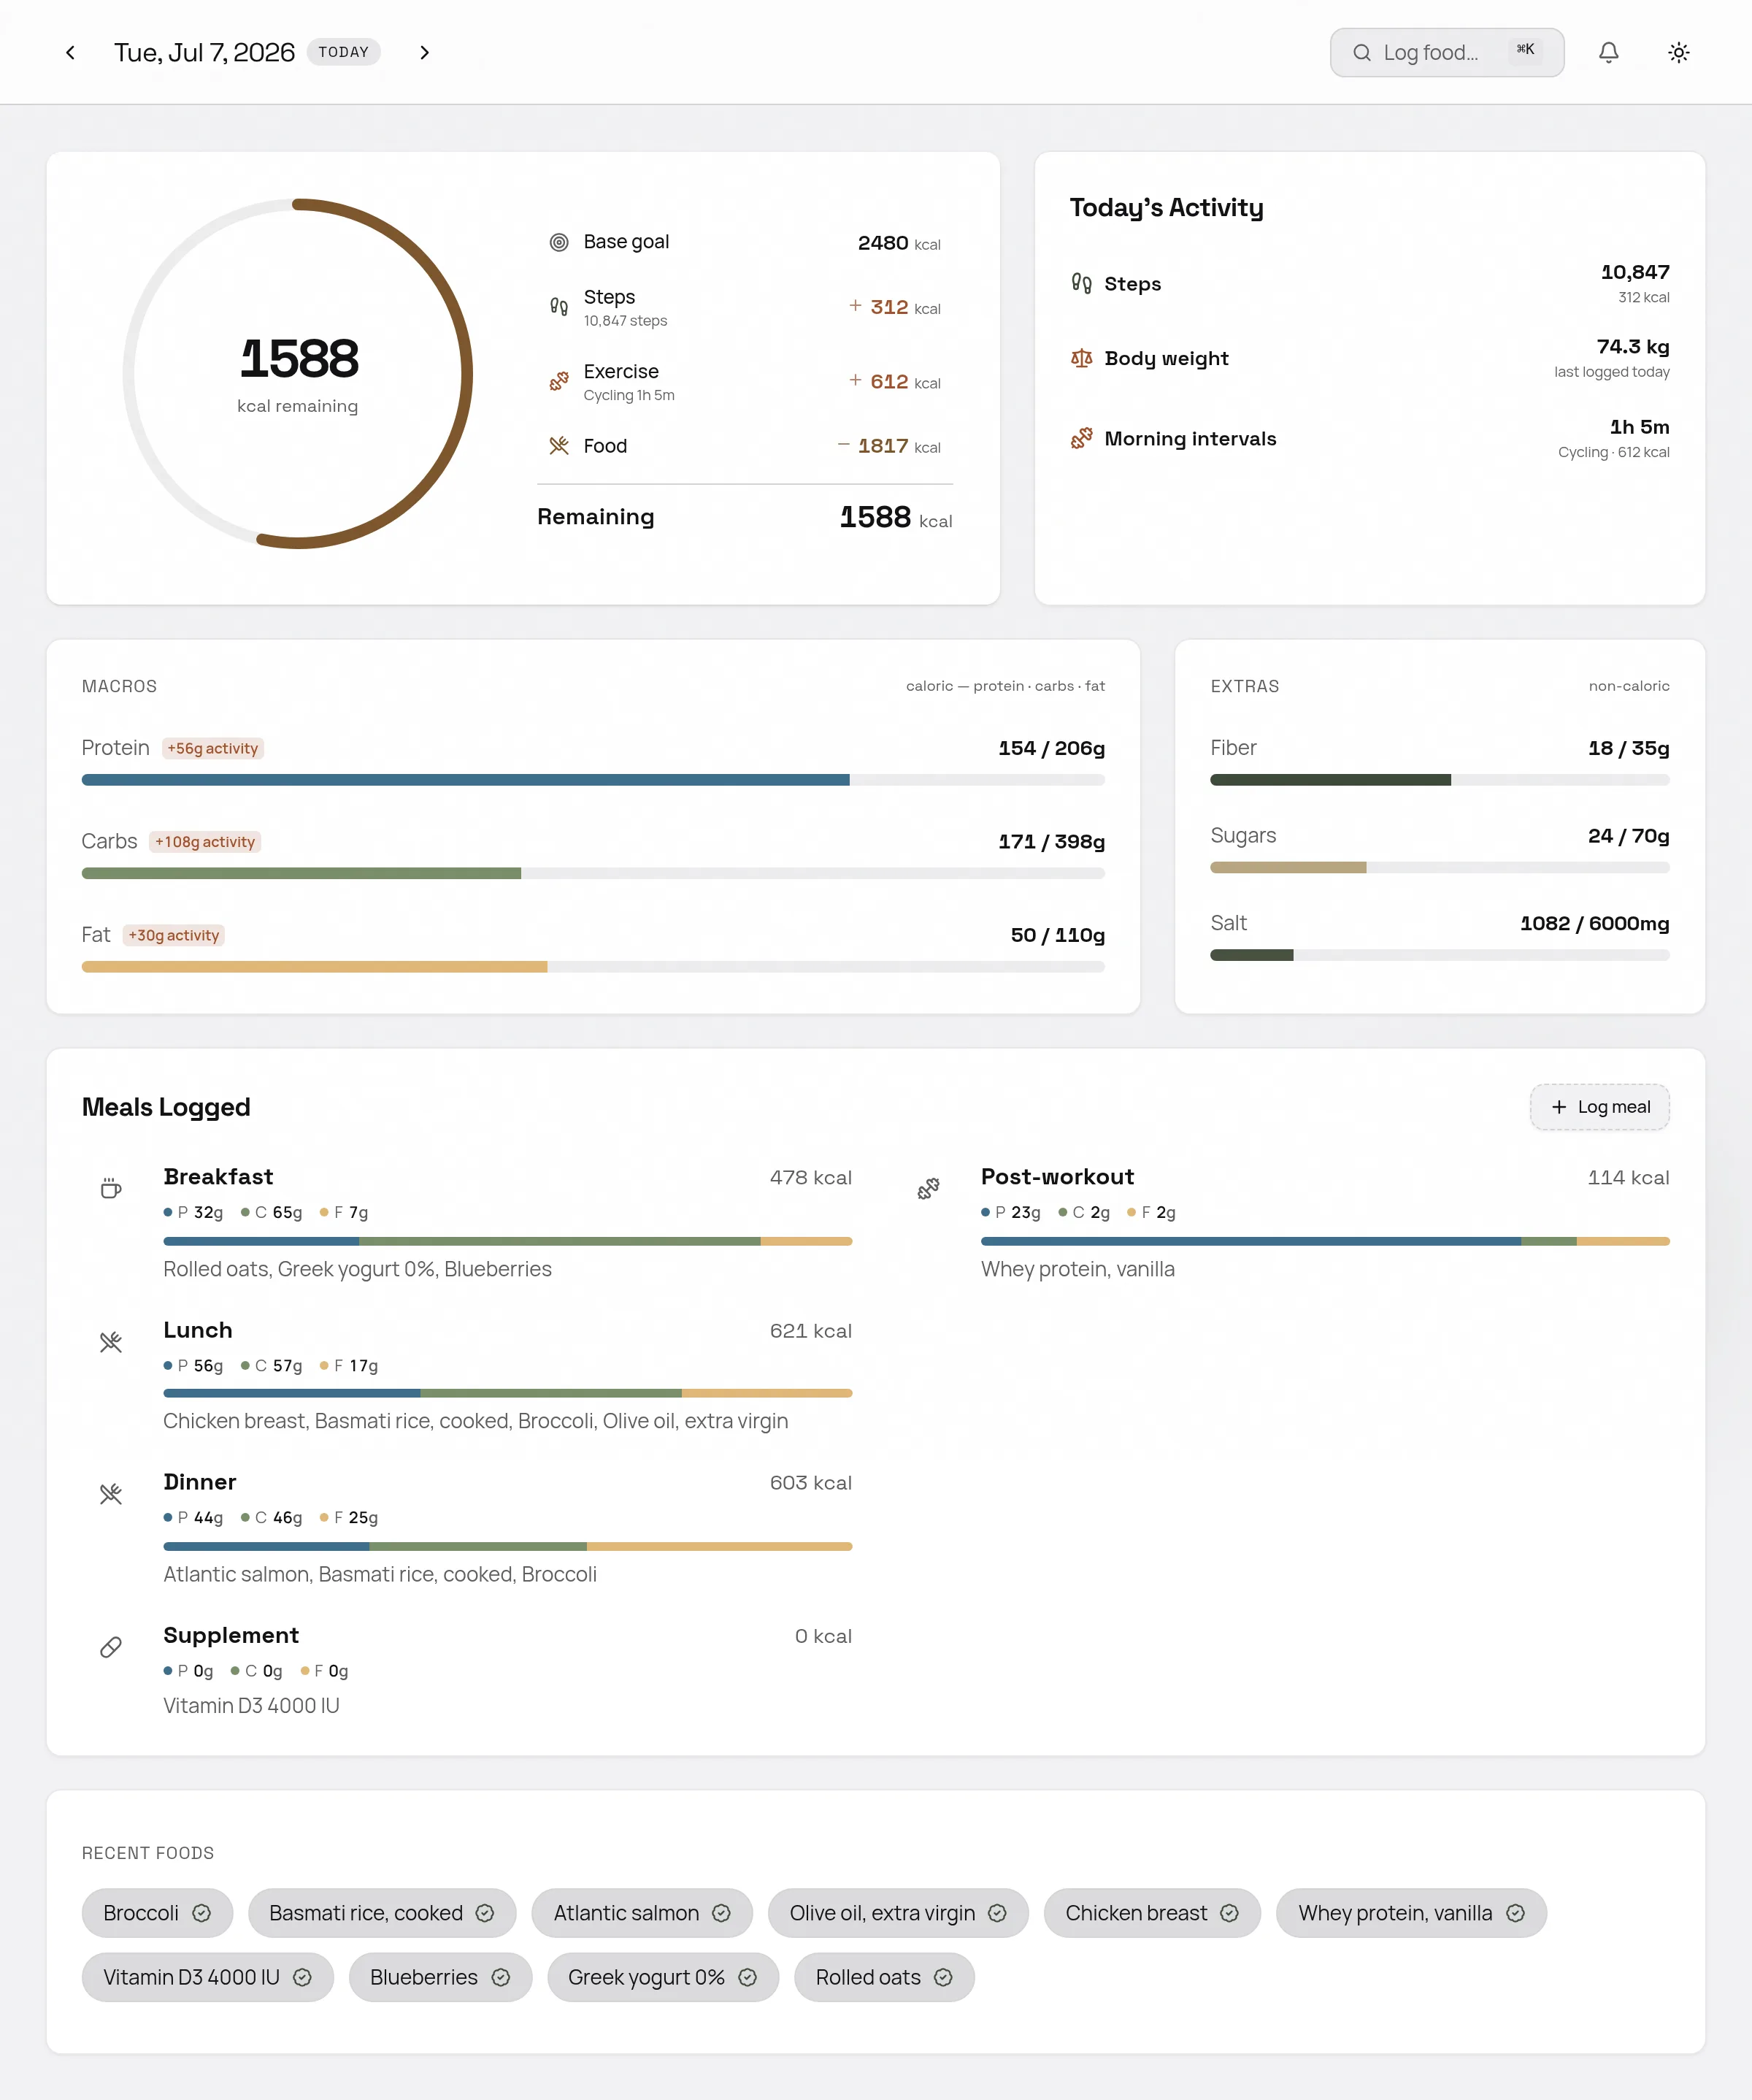
Task: Select the Atlantic salmon chip
Action: click(642, 1913)
